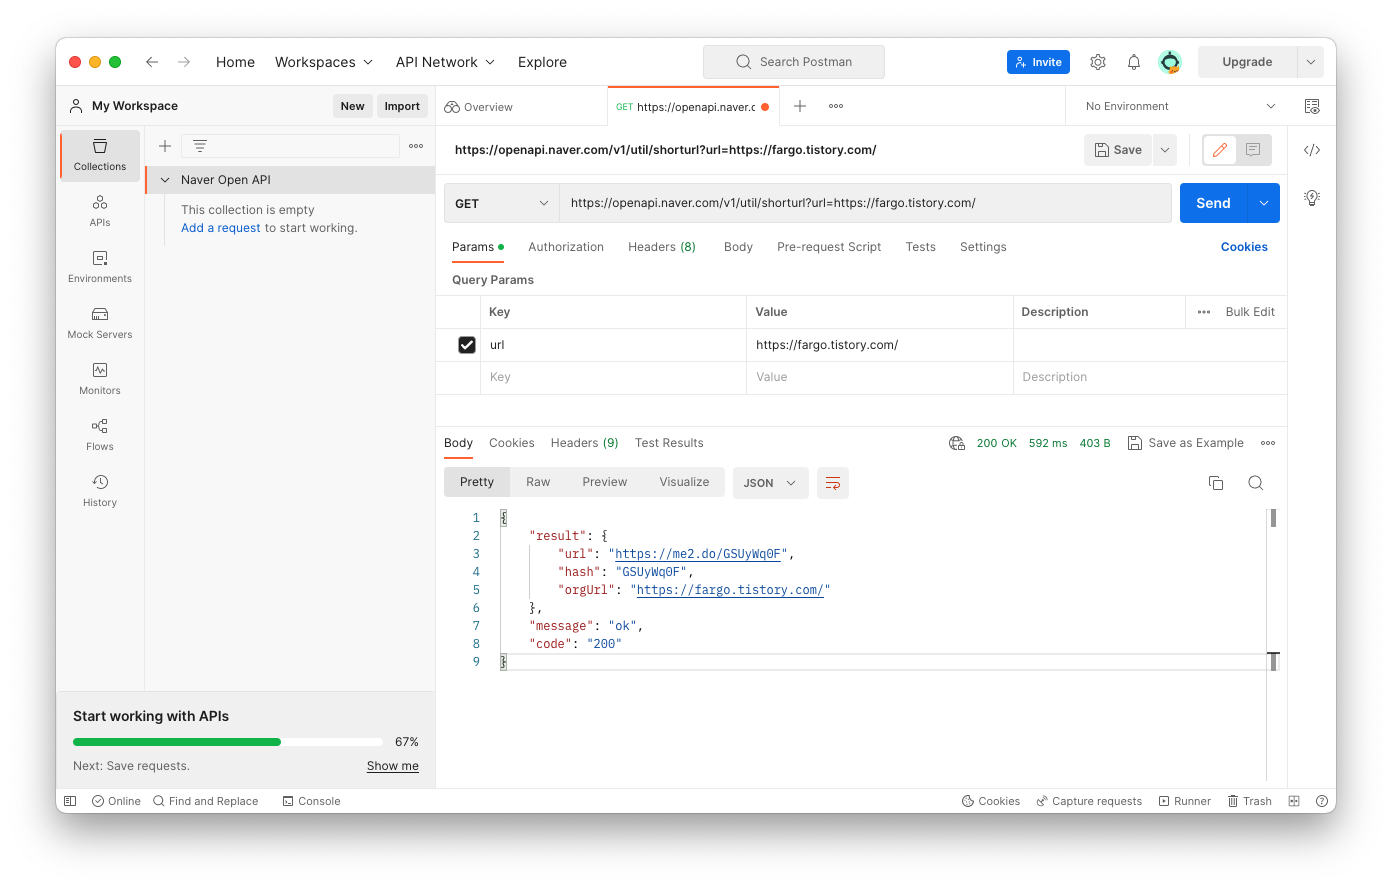The image size is (1392, 887).
Task: Copy the response body
Action: point(1216,483)
